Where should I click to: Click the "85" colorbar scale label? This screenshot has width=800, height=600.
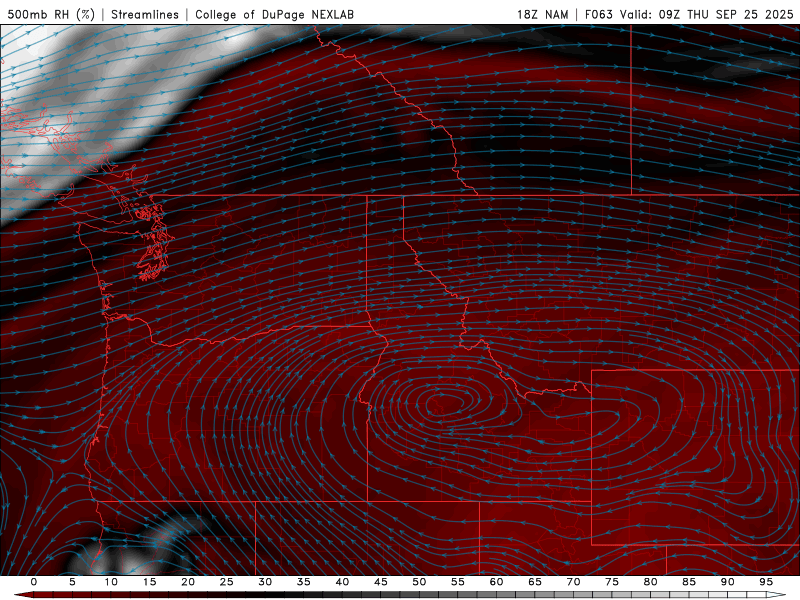pyautogui.click(x=689, y=582)
